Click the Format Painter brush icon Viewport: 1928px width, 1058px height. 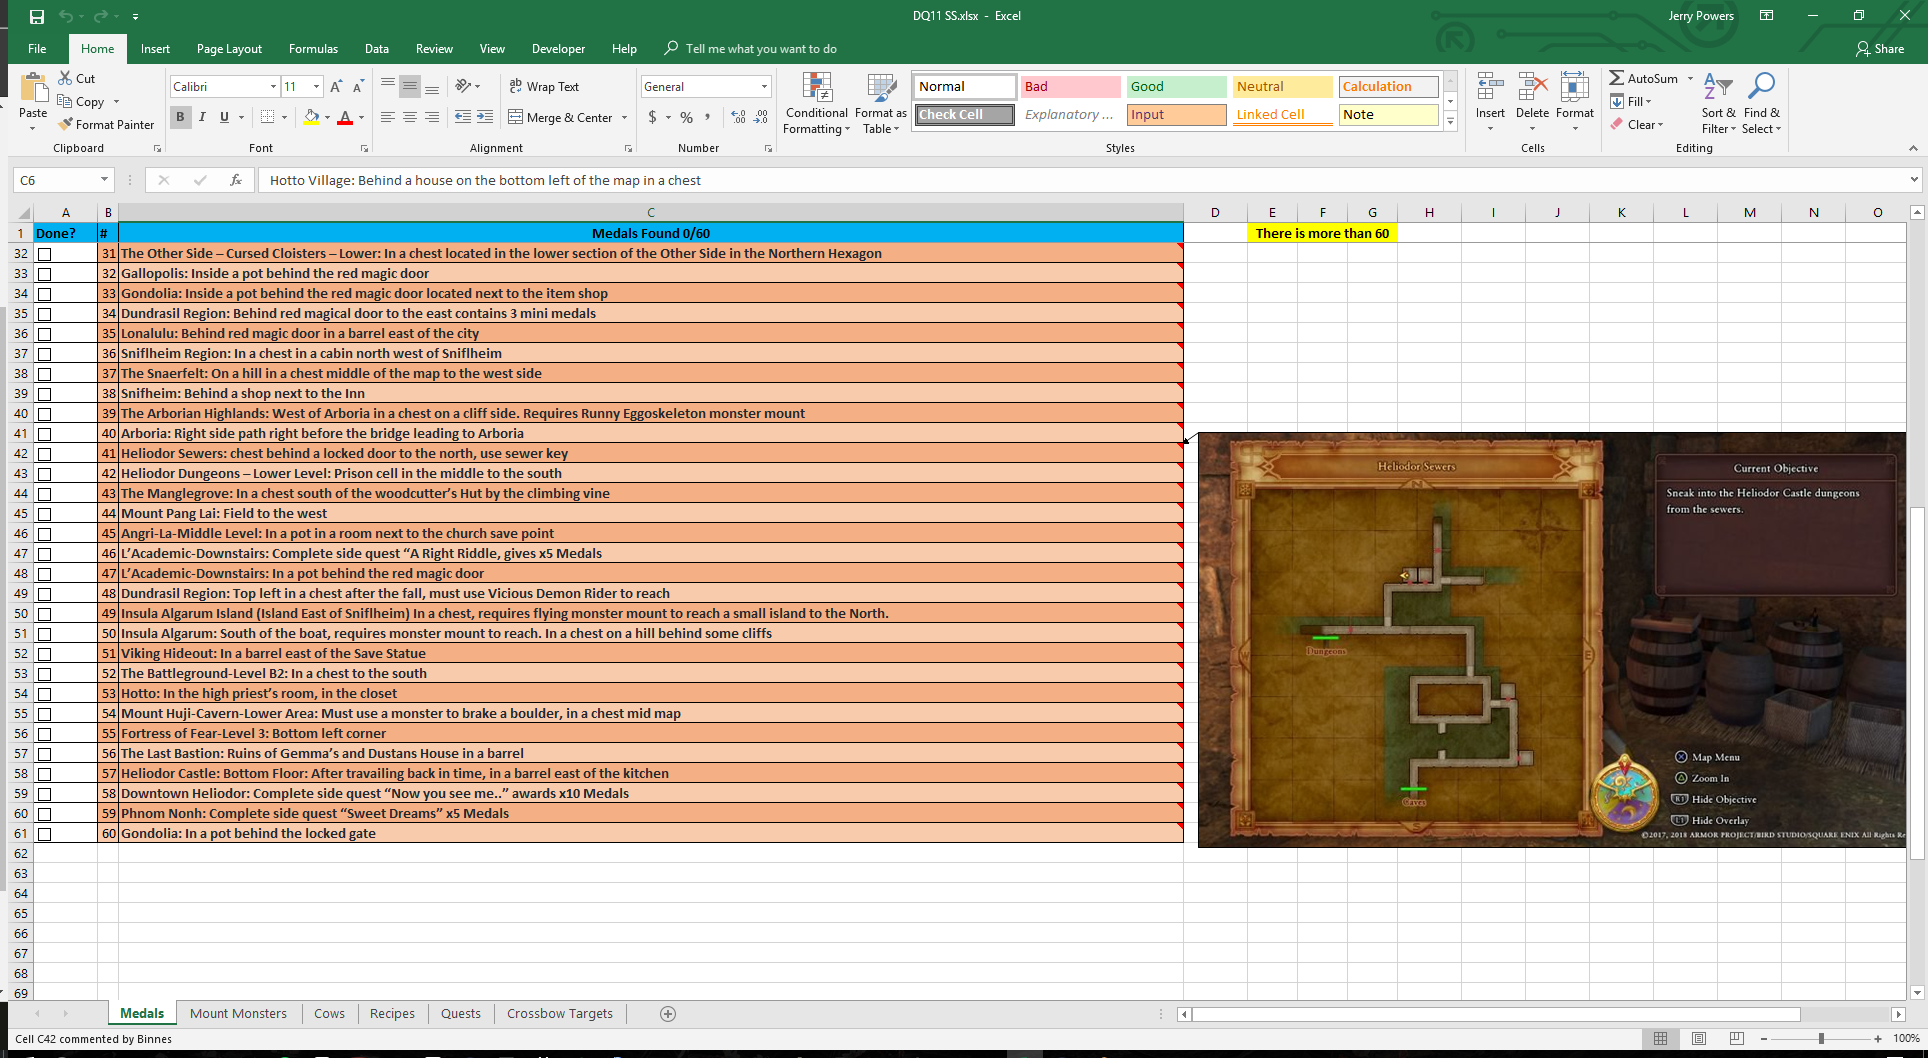pyautogui.click(x=66, y=125)
